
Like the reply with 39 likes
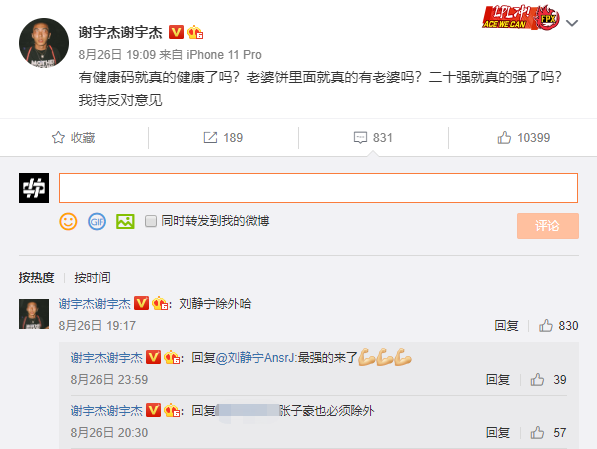coord(537,380)
